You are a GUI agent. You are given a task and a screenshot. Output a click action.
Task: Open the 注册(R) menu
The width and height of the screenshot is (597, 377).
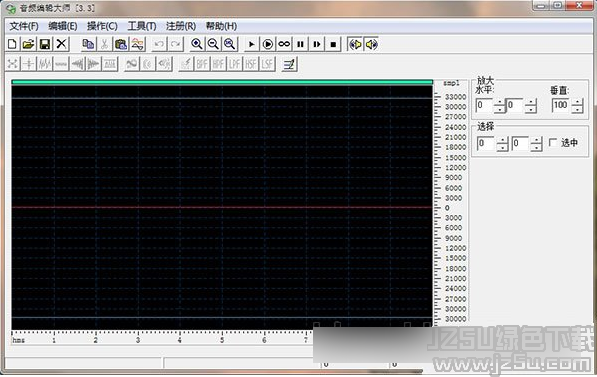point(181,26)
